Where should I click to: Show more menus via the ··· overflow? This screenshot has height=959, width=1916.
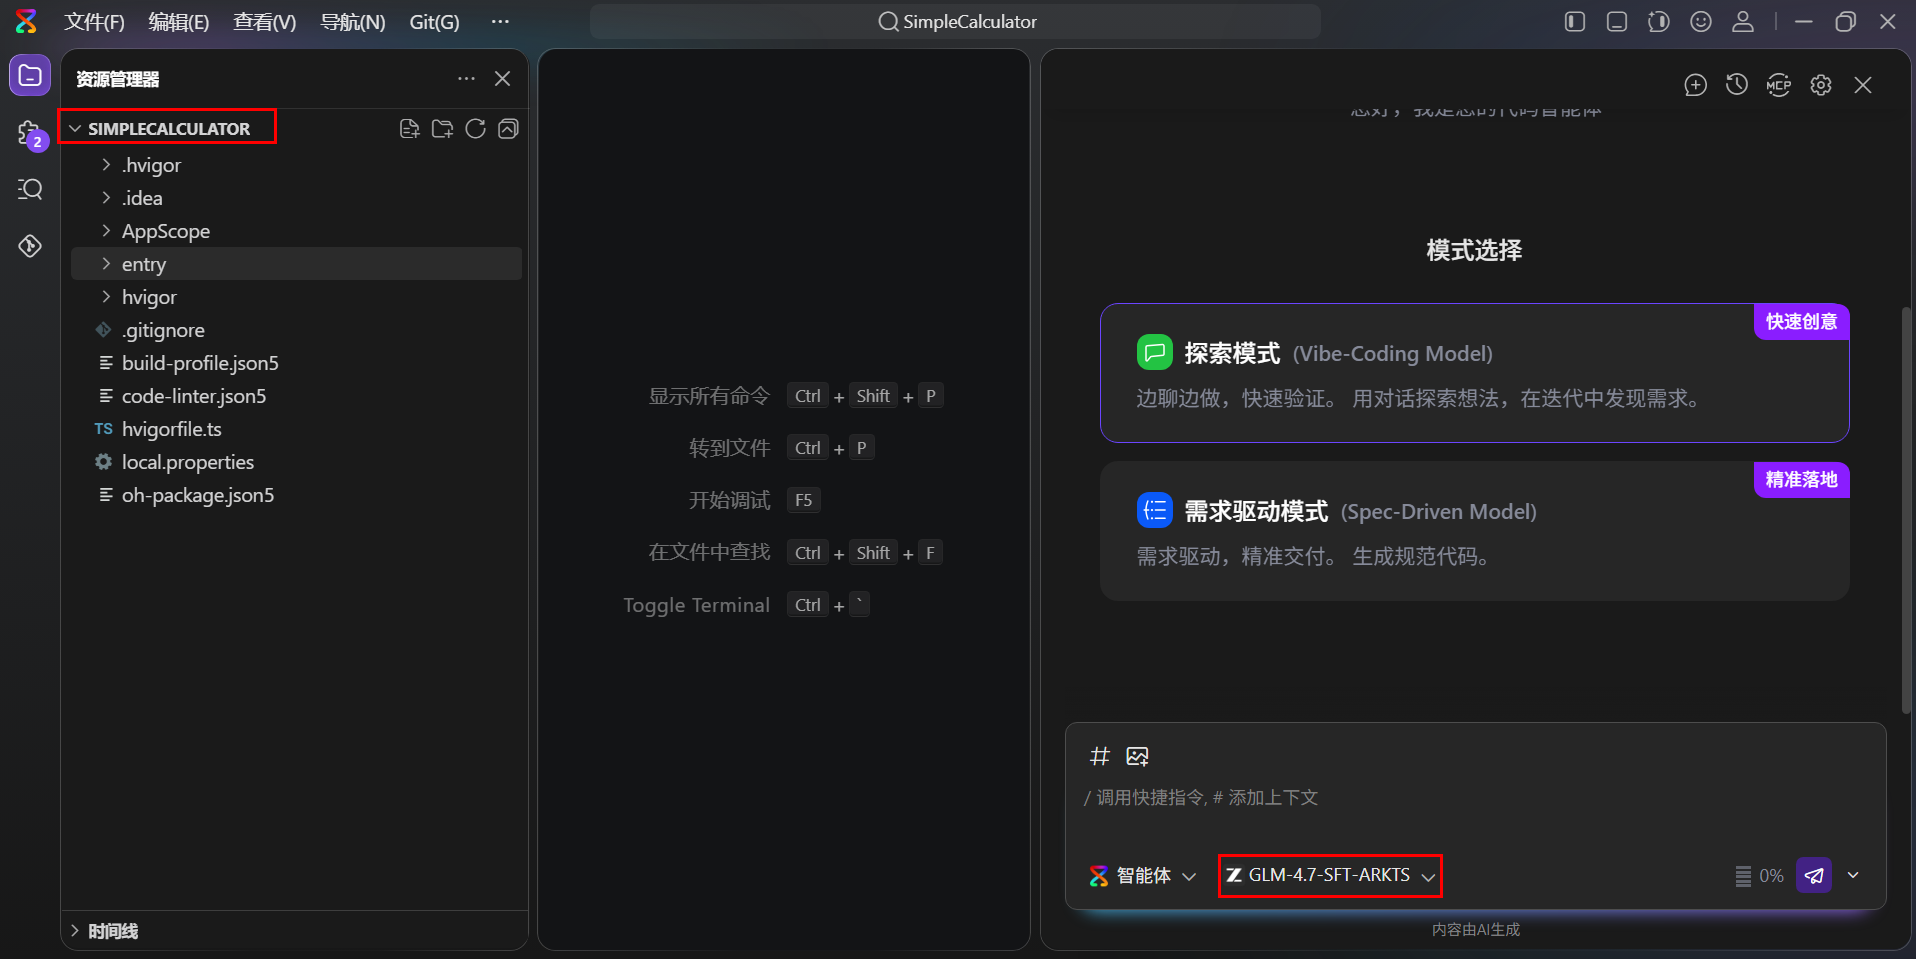point(500,22)
